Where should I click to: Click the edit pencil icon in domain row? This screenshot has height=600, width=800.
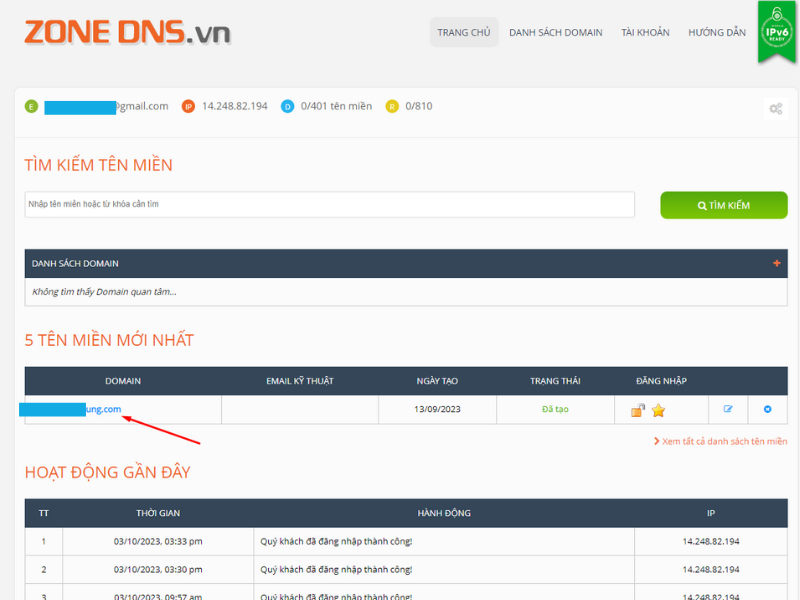point(728,409)
